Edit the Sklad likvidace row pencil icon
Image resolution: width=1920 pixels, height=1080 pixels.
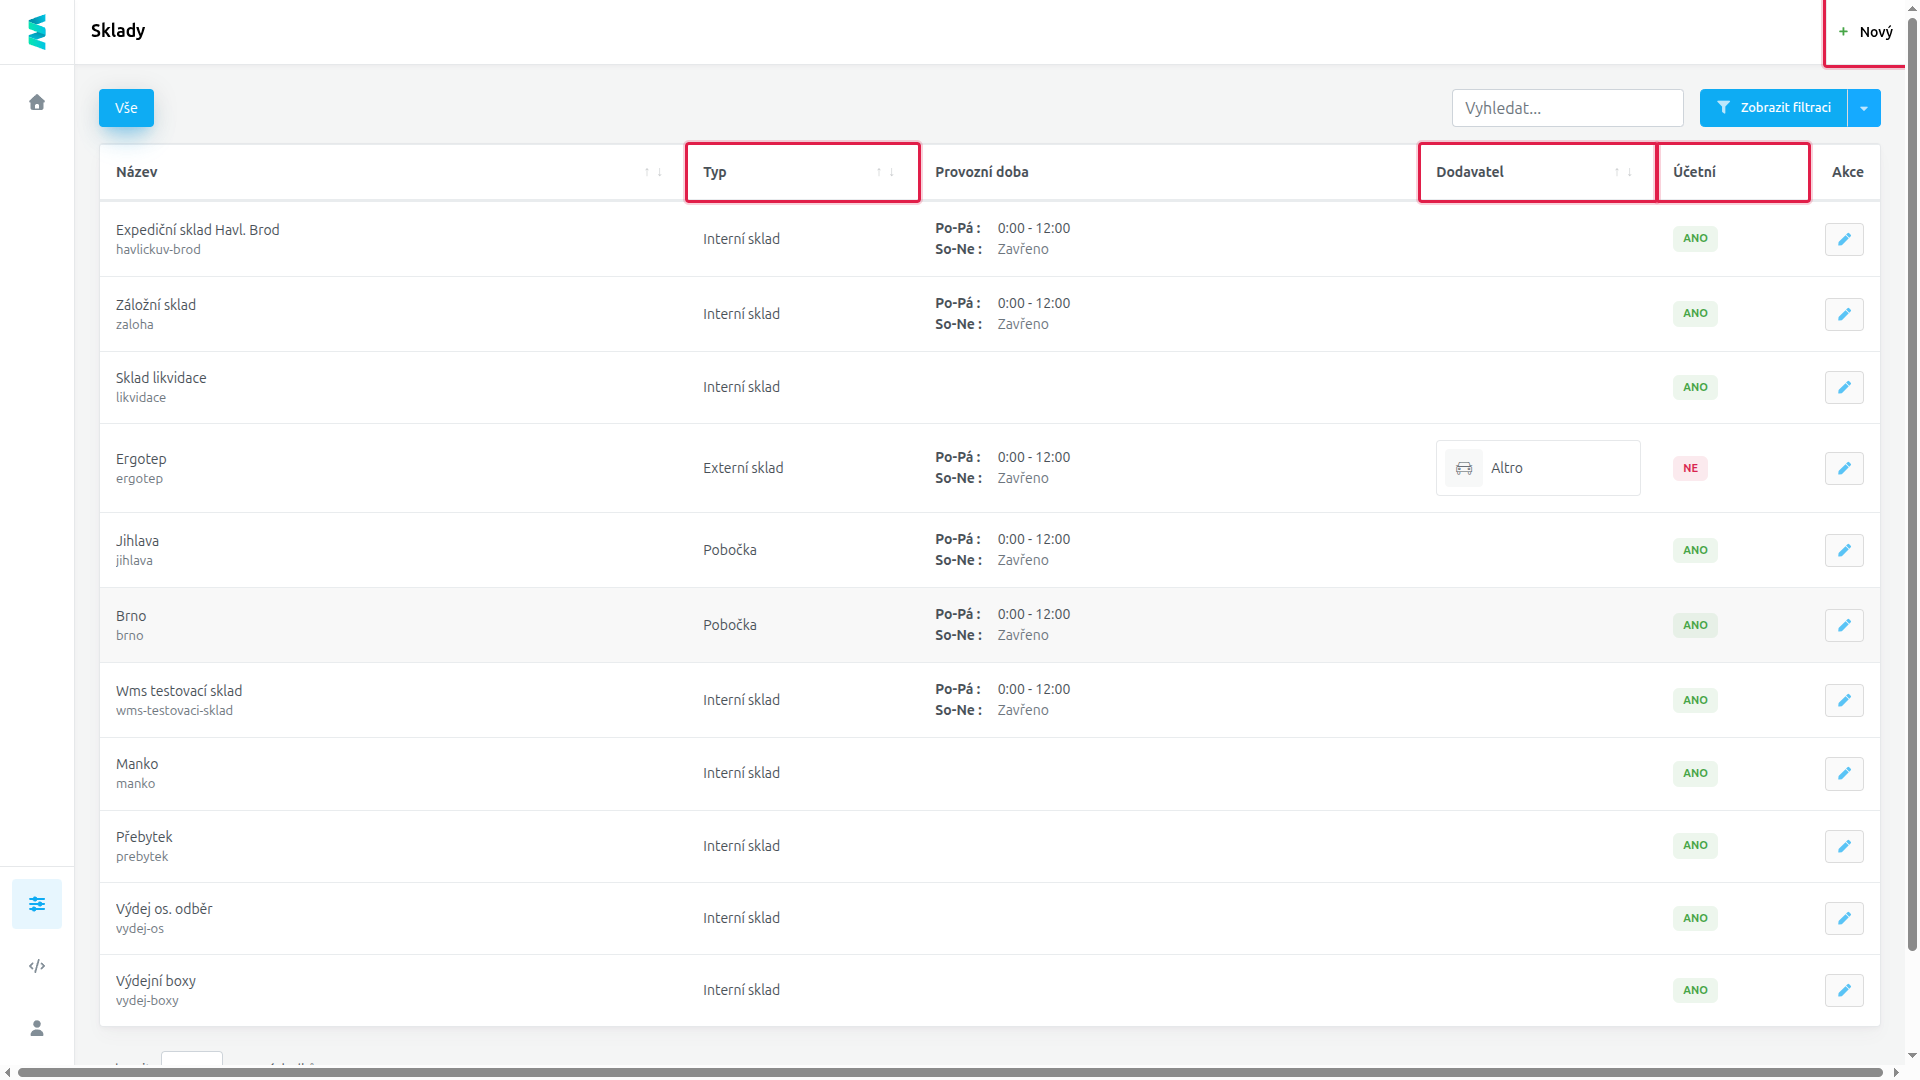click(1844, 387)
